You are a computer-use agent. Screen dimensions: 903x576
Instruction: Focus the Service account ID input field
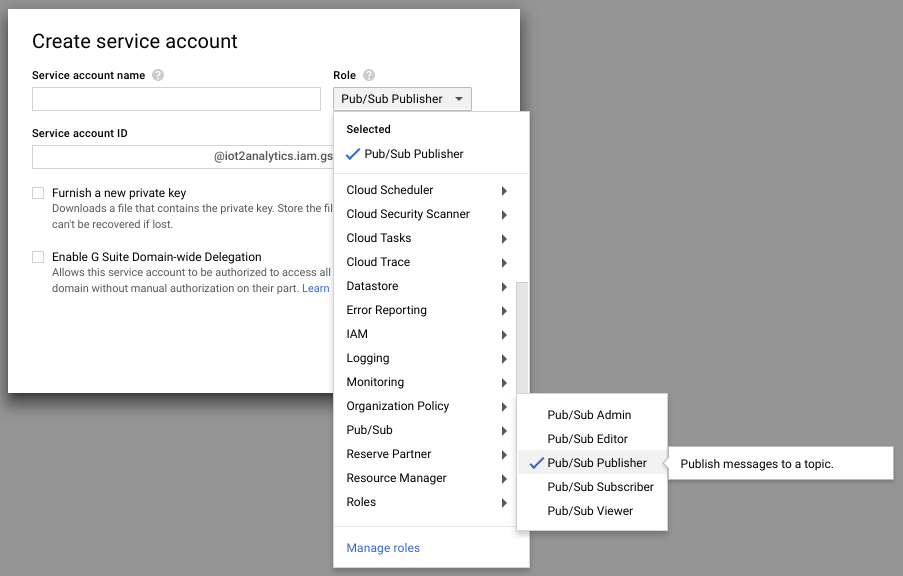pyautogui.click(x=182, y=157)
